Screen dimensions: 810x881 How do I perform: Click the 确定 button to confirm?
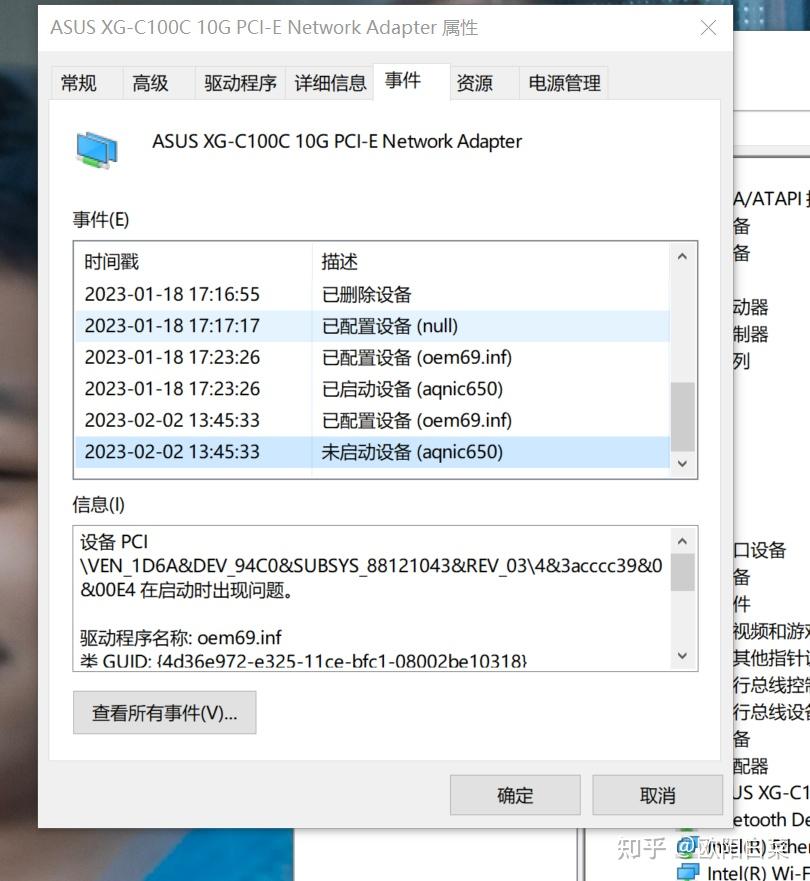515,795
